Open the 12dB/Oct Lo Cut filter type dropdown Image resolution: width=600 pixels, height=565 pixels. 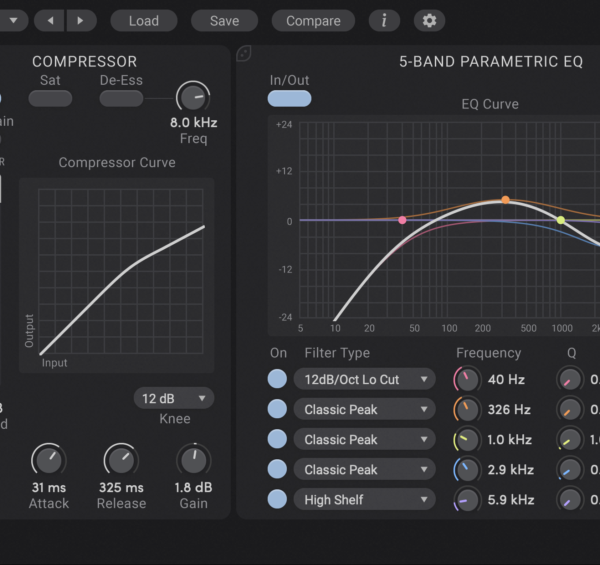click(x=364, y=380)
